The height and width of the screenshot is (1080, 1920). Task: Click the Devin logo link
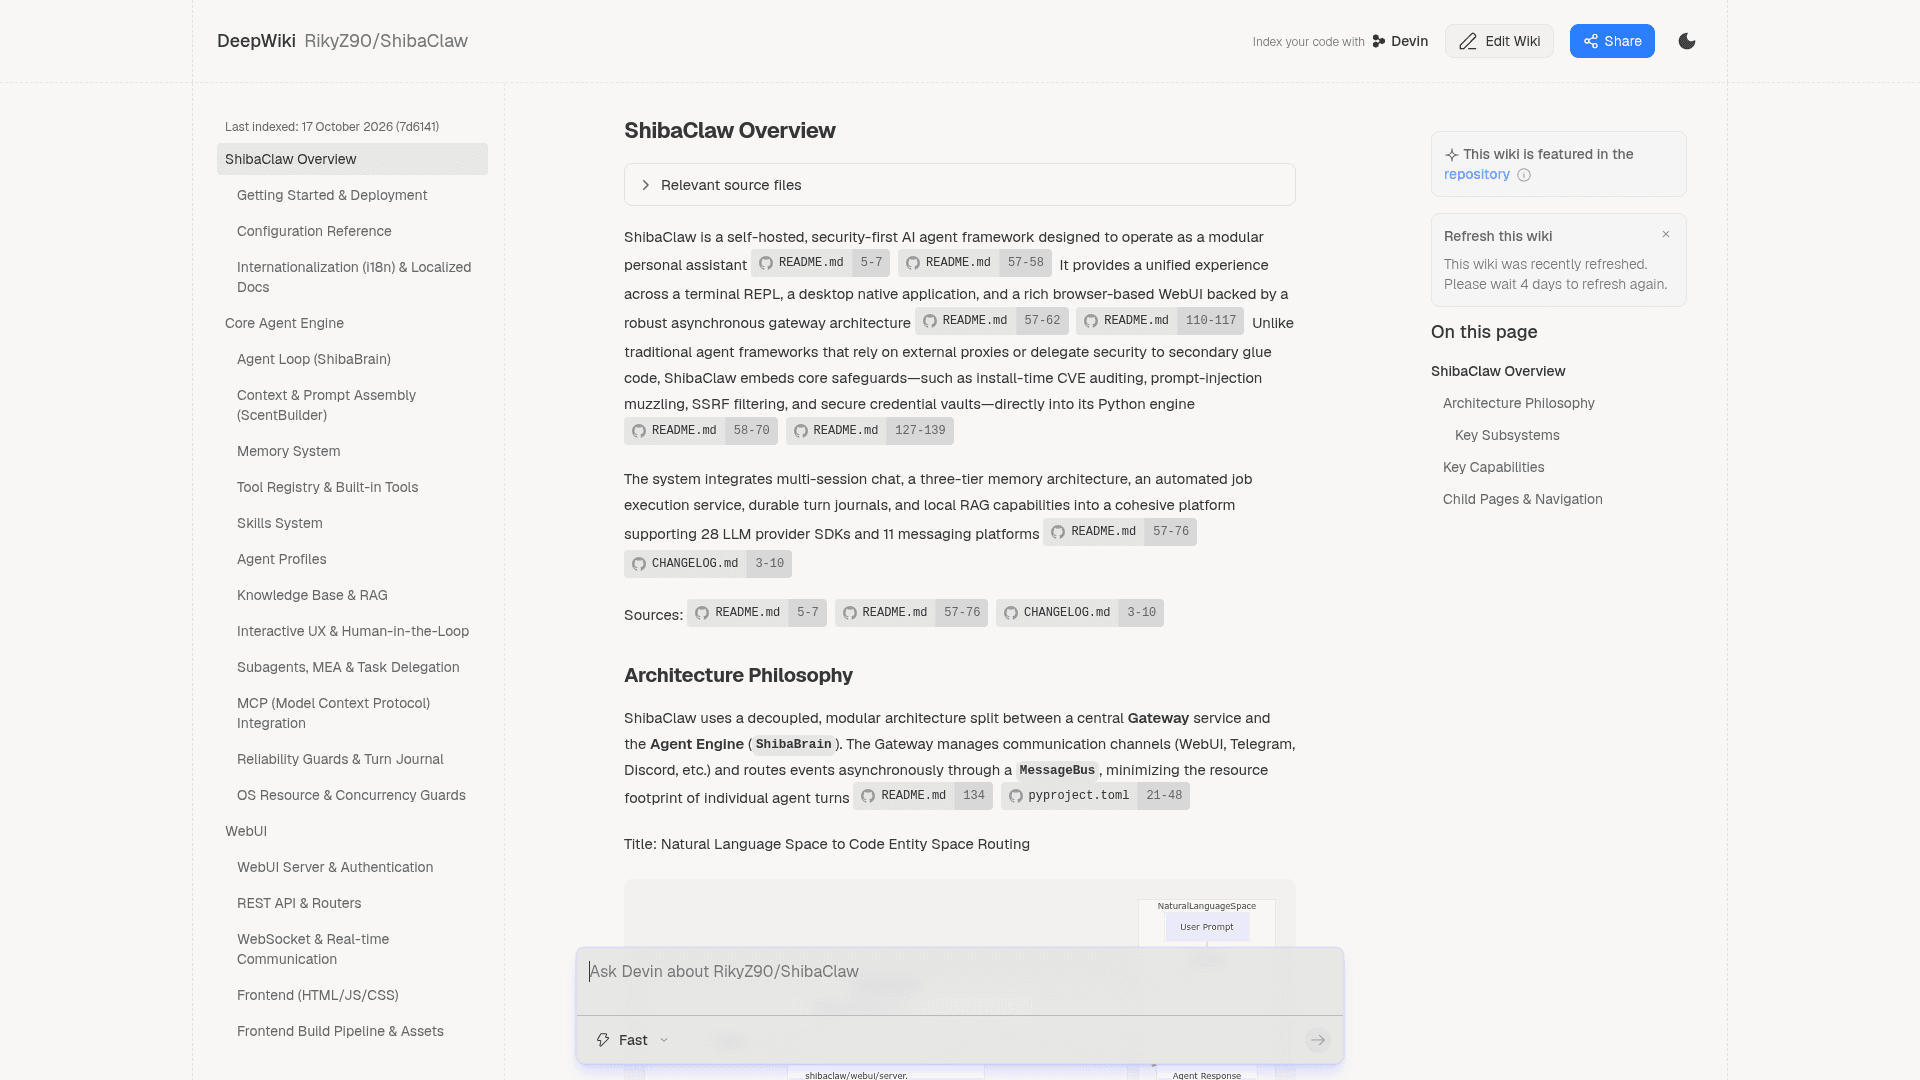click(1400, 41)
